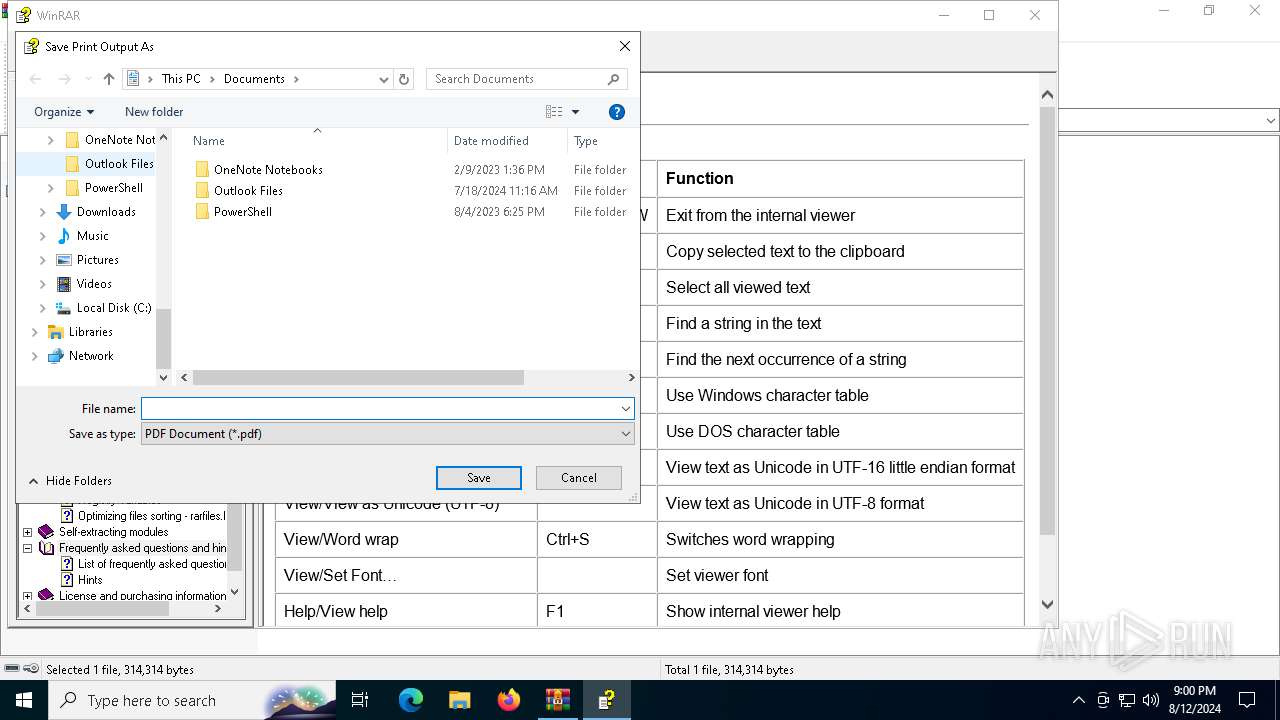
Task: Expand Self-extracting modules help section
Action: (x=28, y=532)
